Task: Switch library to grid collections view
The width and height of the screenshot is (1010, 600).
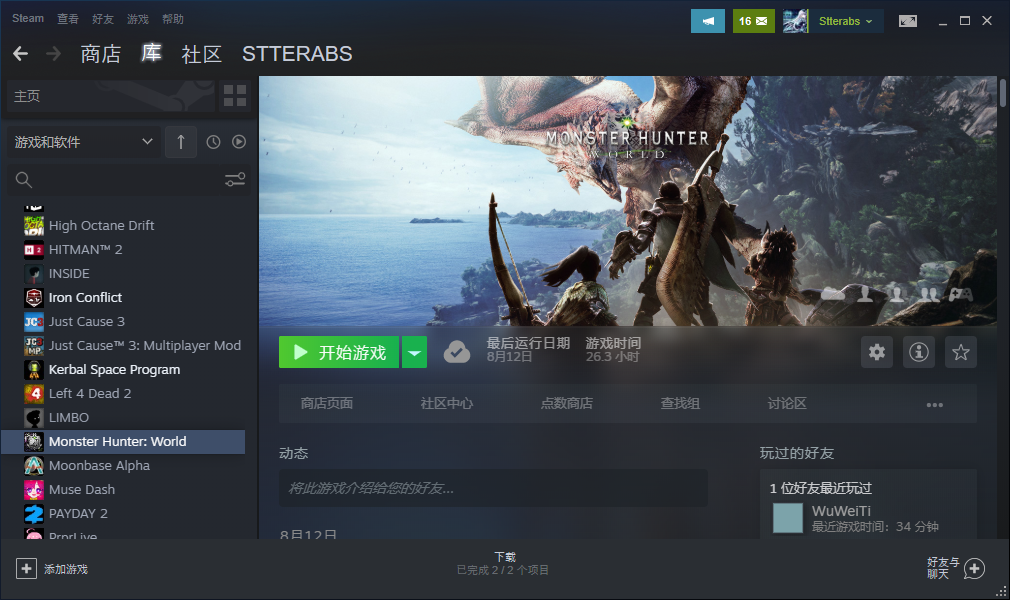Action: point(234,96)
